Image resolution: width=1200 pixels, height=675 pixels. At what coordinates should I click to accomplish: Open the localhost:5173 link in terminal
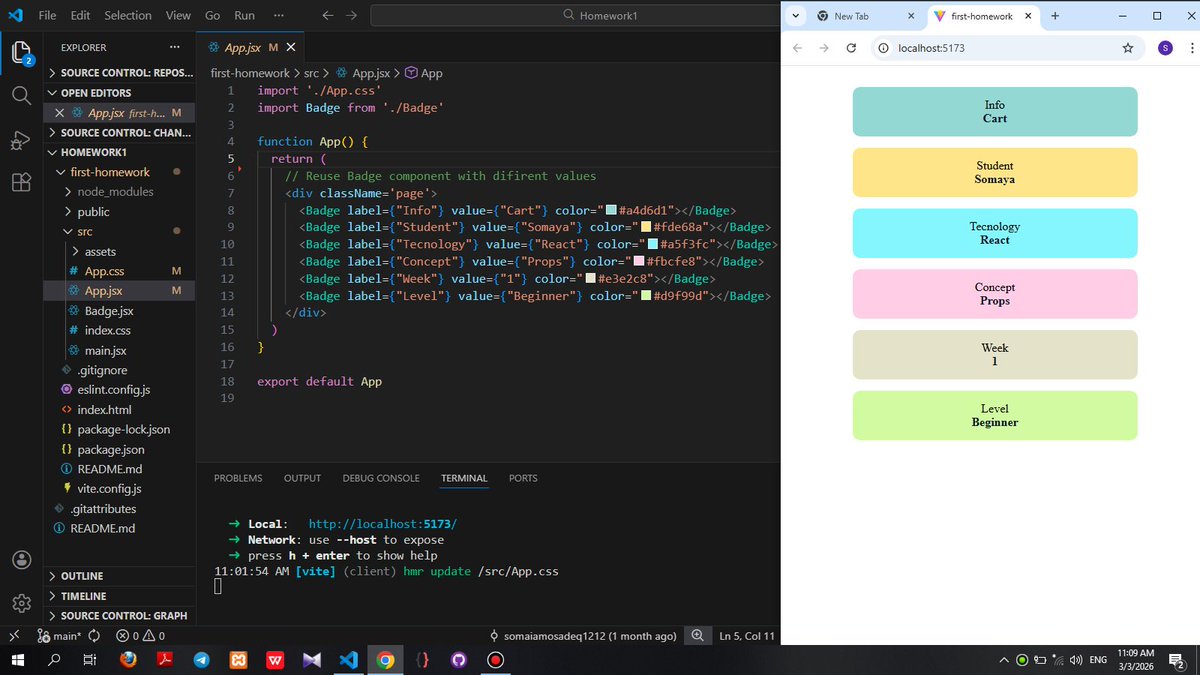pos(383,524)
